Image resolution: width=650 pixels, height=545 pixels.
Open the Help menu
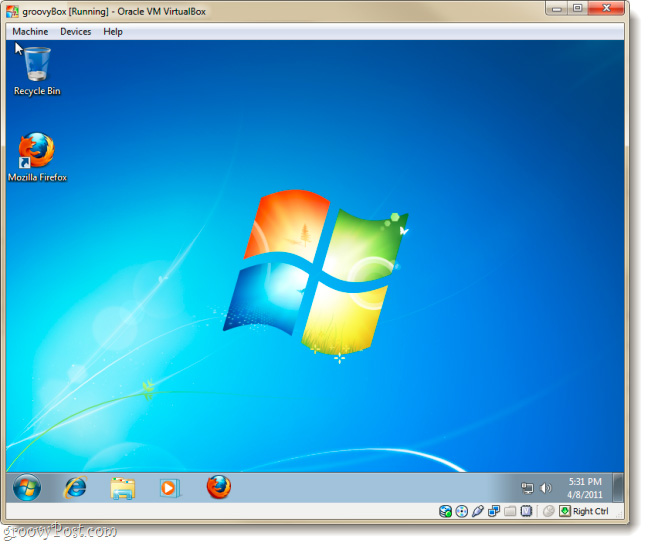(x=113, y=32)
